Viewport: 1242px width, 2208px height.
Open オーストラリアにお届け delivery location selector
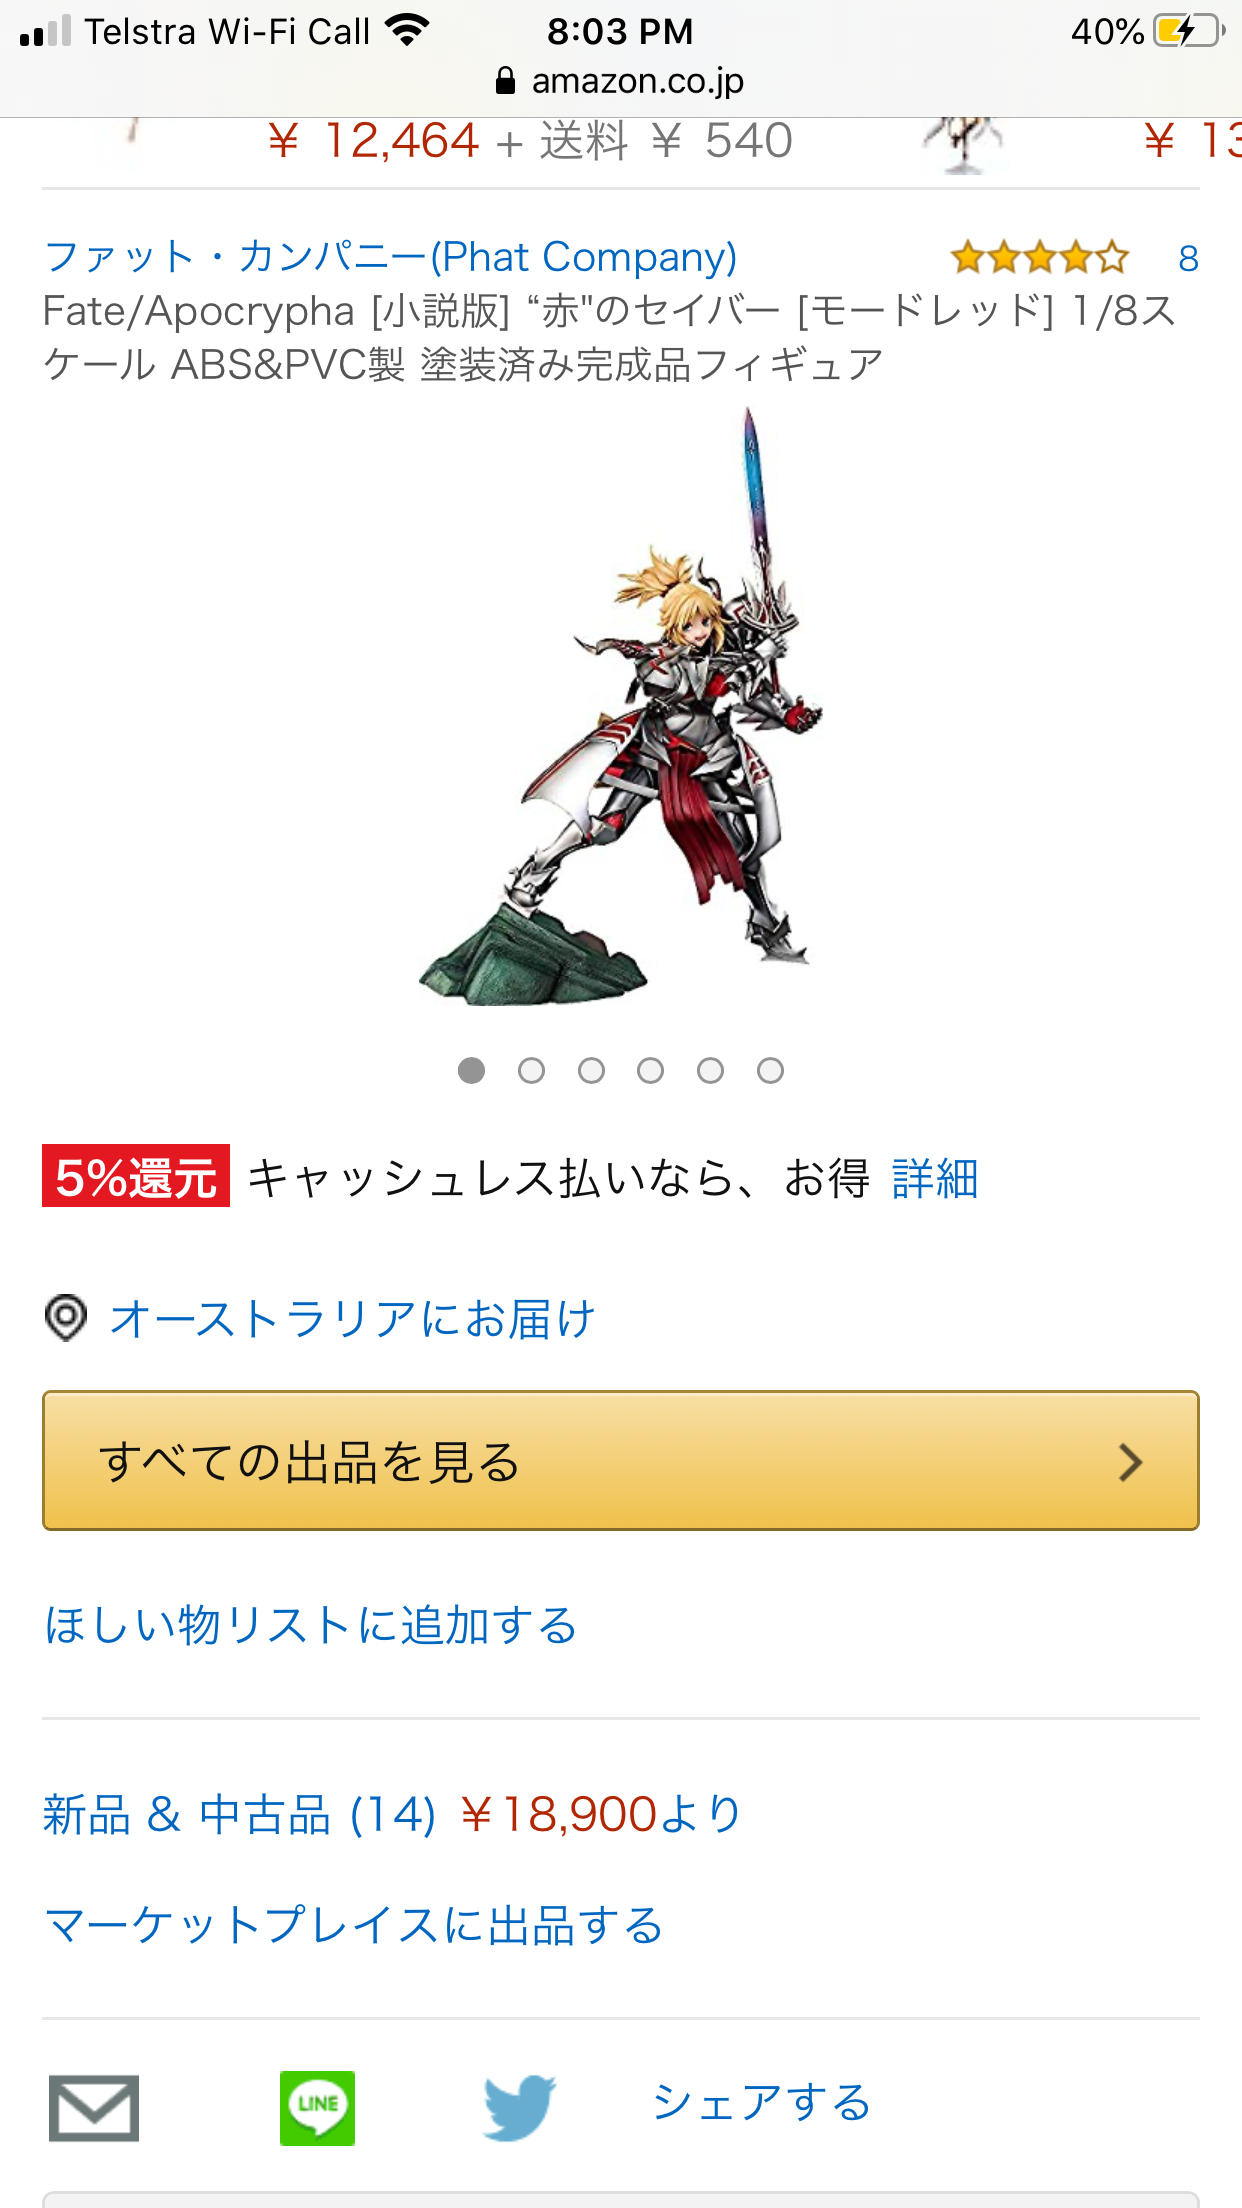(352, 1318)
